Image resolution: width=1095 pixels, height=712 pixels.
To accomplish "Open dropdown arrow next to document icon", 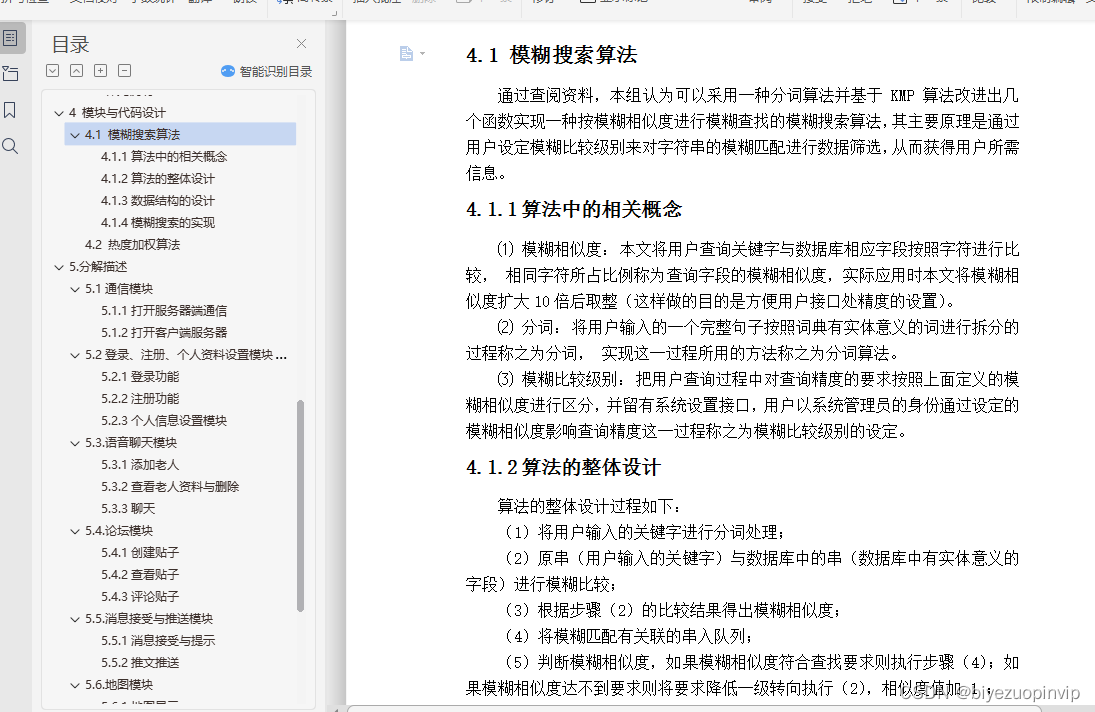I will [x=422, y=54].
